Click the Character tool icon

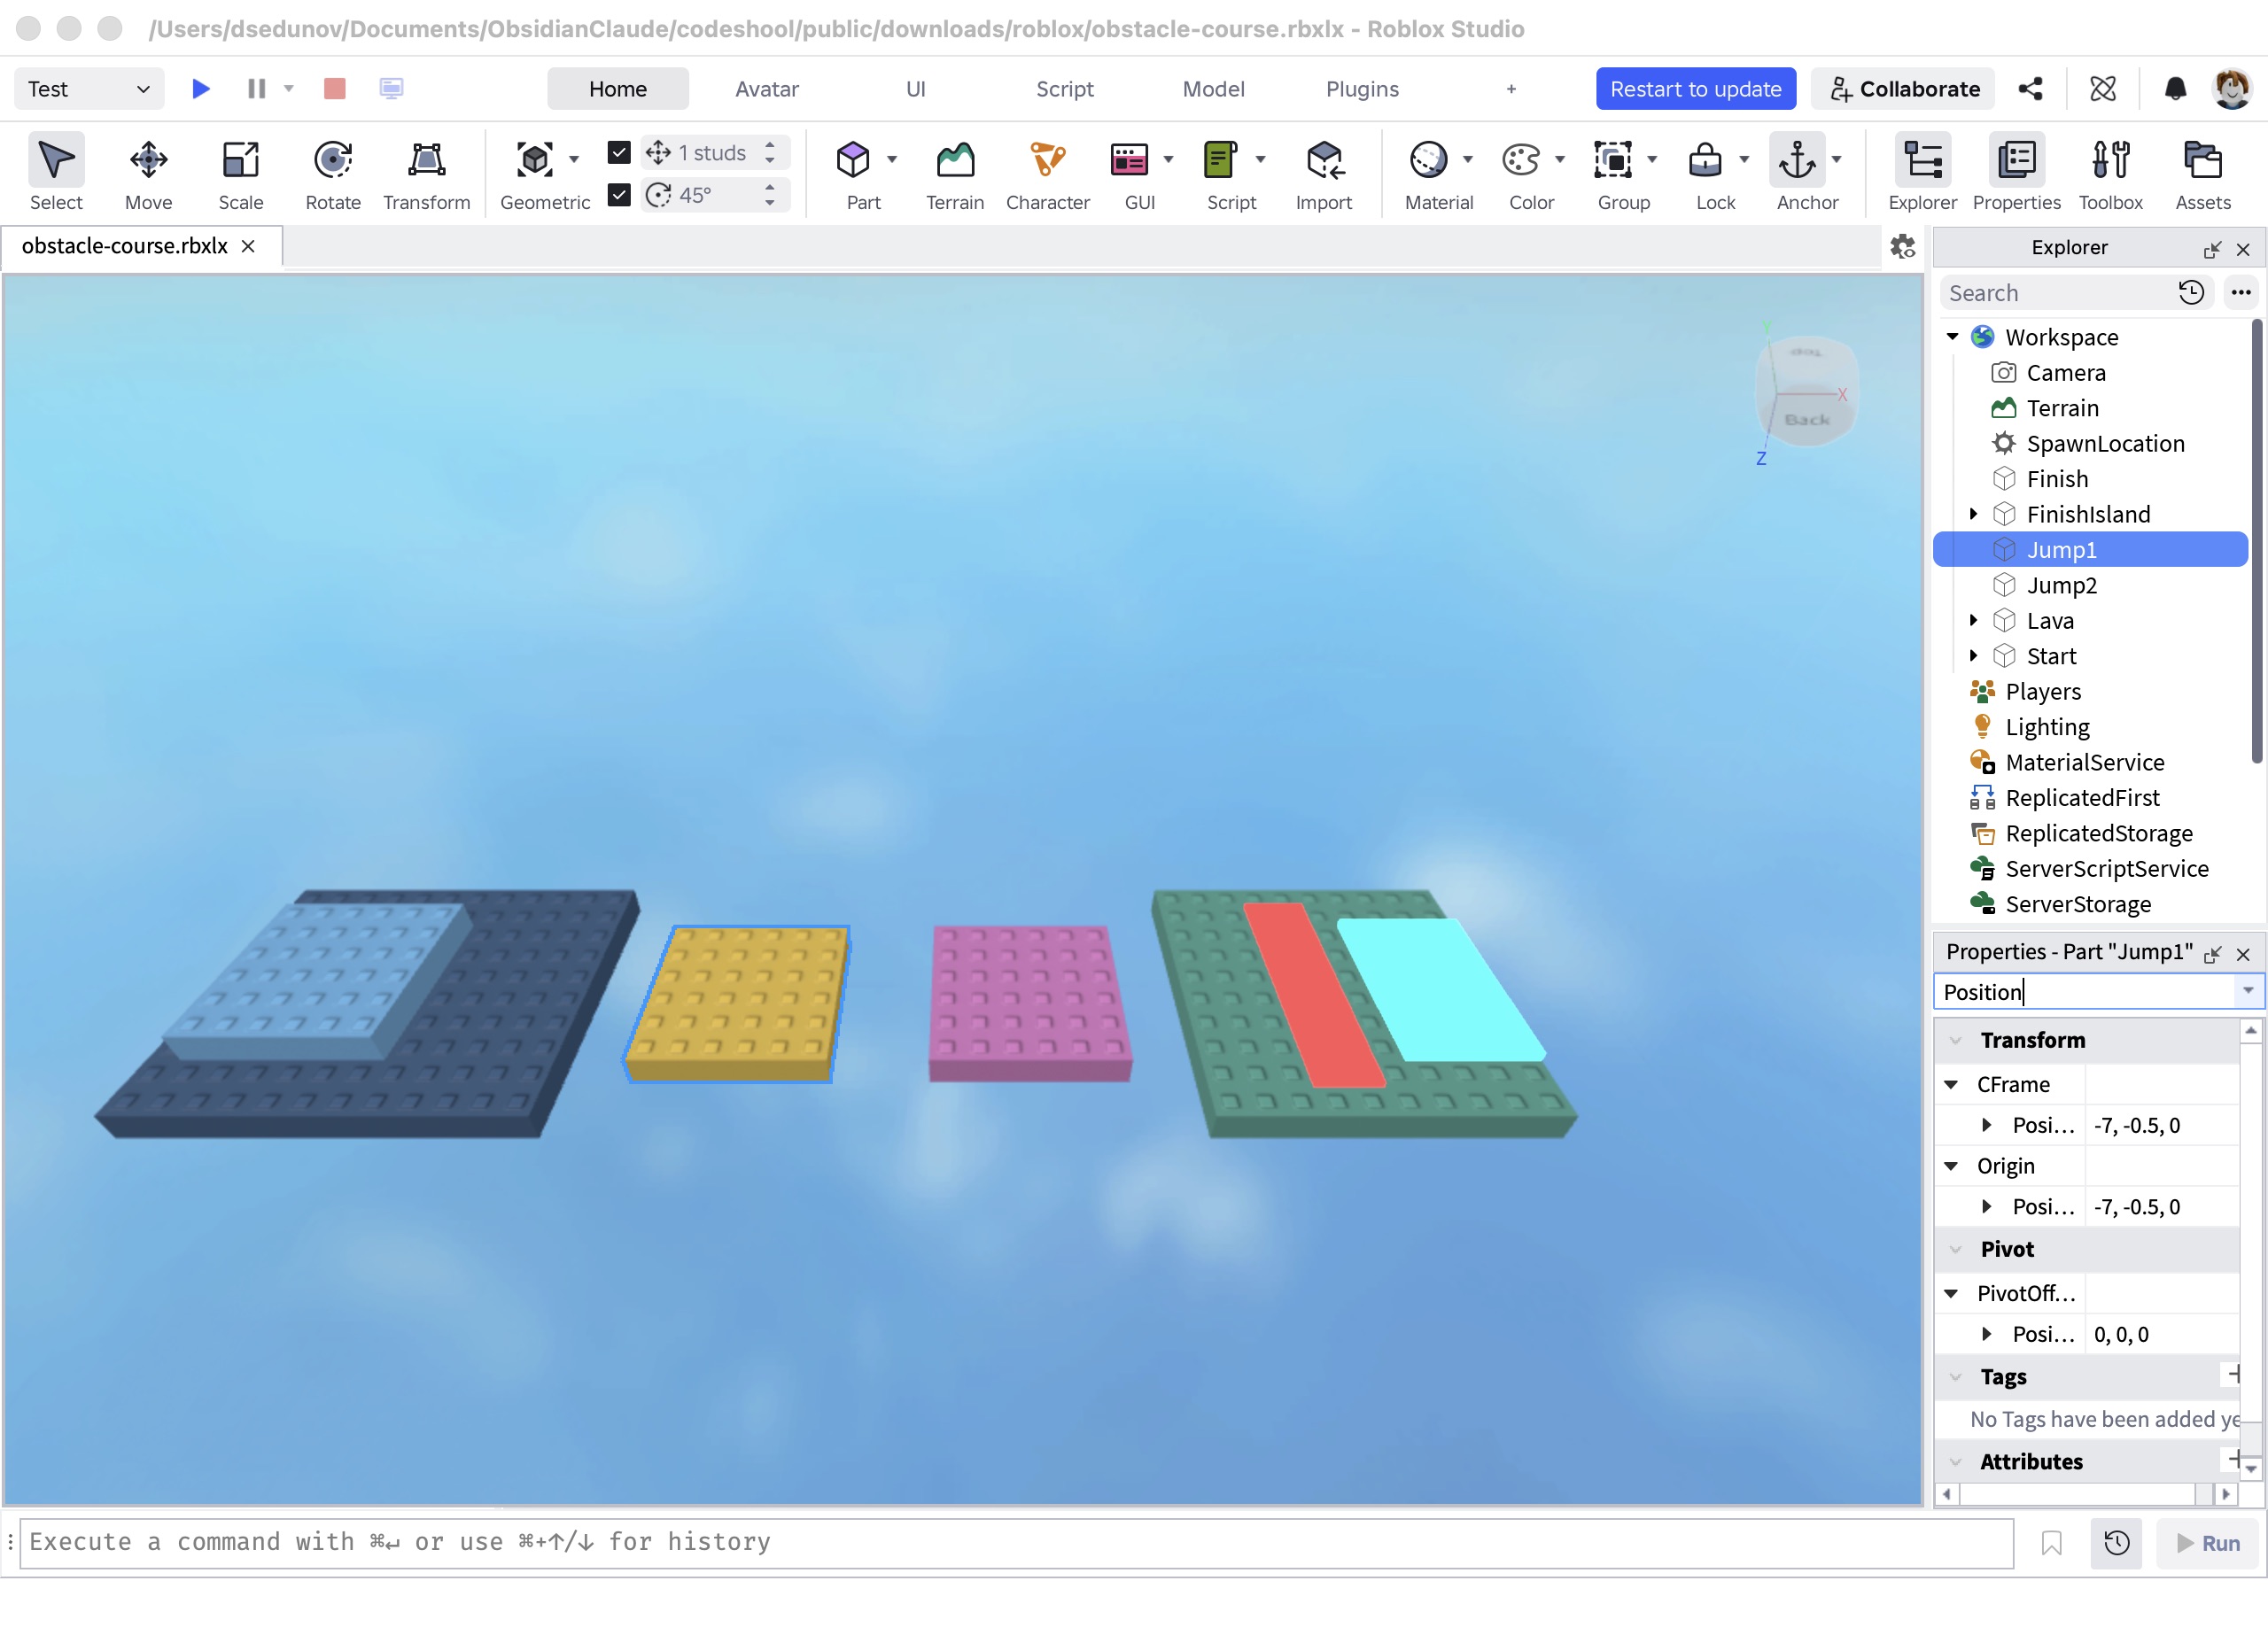click(1047, 160)
